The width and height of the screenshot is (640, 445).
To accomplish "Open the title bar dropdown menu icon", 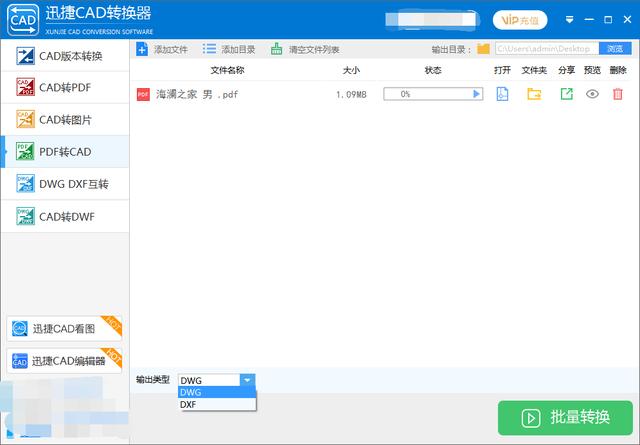I will click(x=569, y=20).
